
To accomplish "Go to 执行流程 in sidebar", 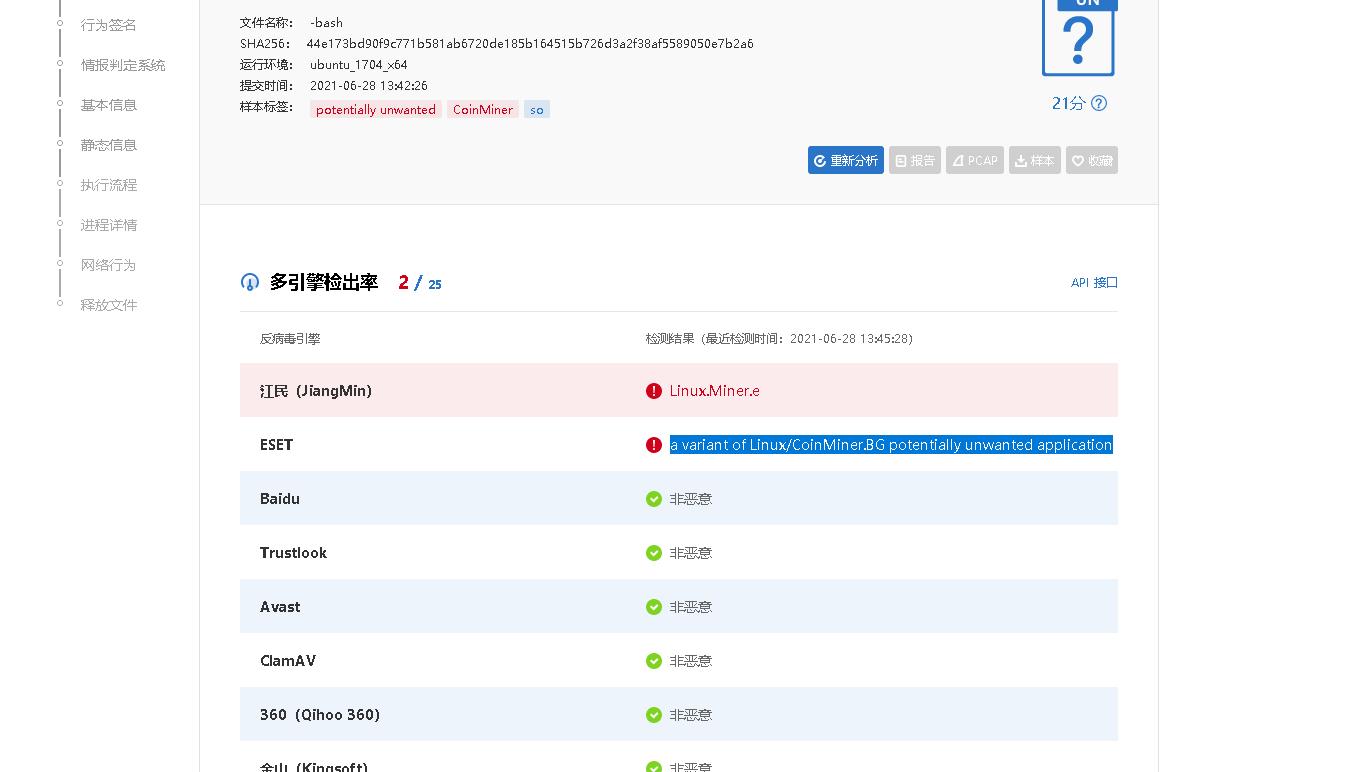I will coord(109,185).
